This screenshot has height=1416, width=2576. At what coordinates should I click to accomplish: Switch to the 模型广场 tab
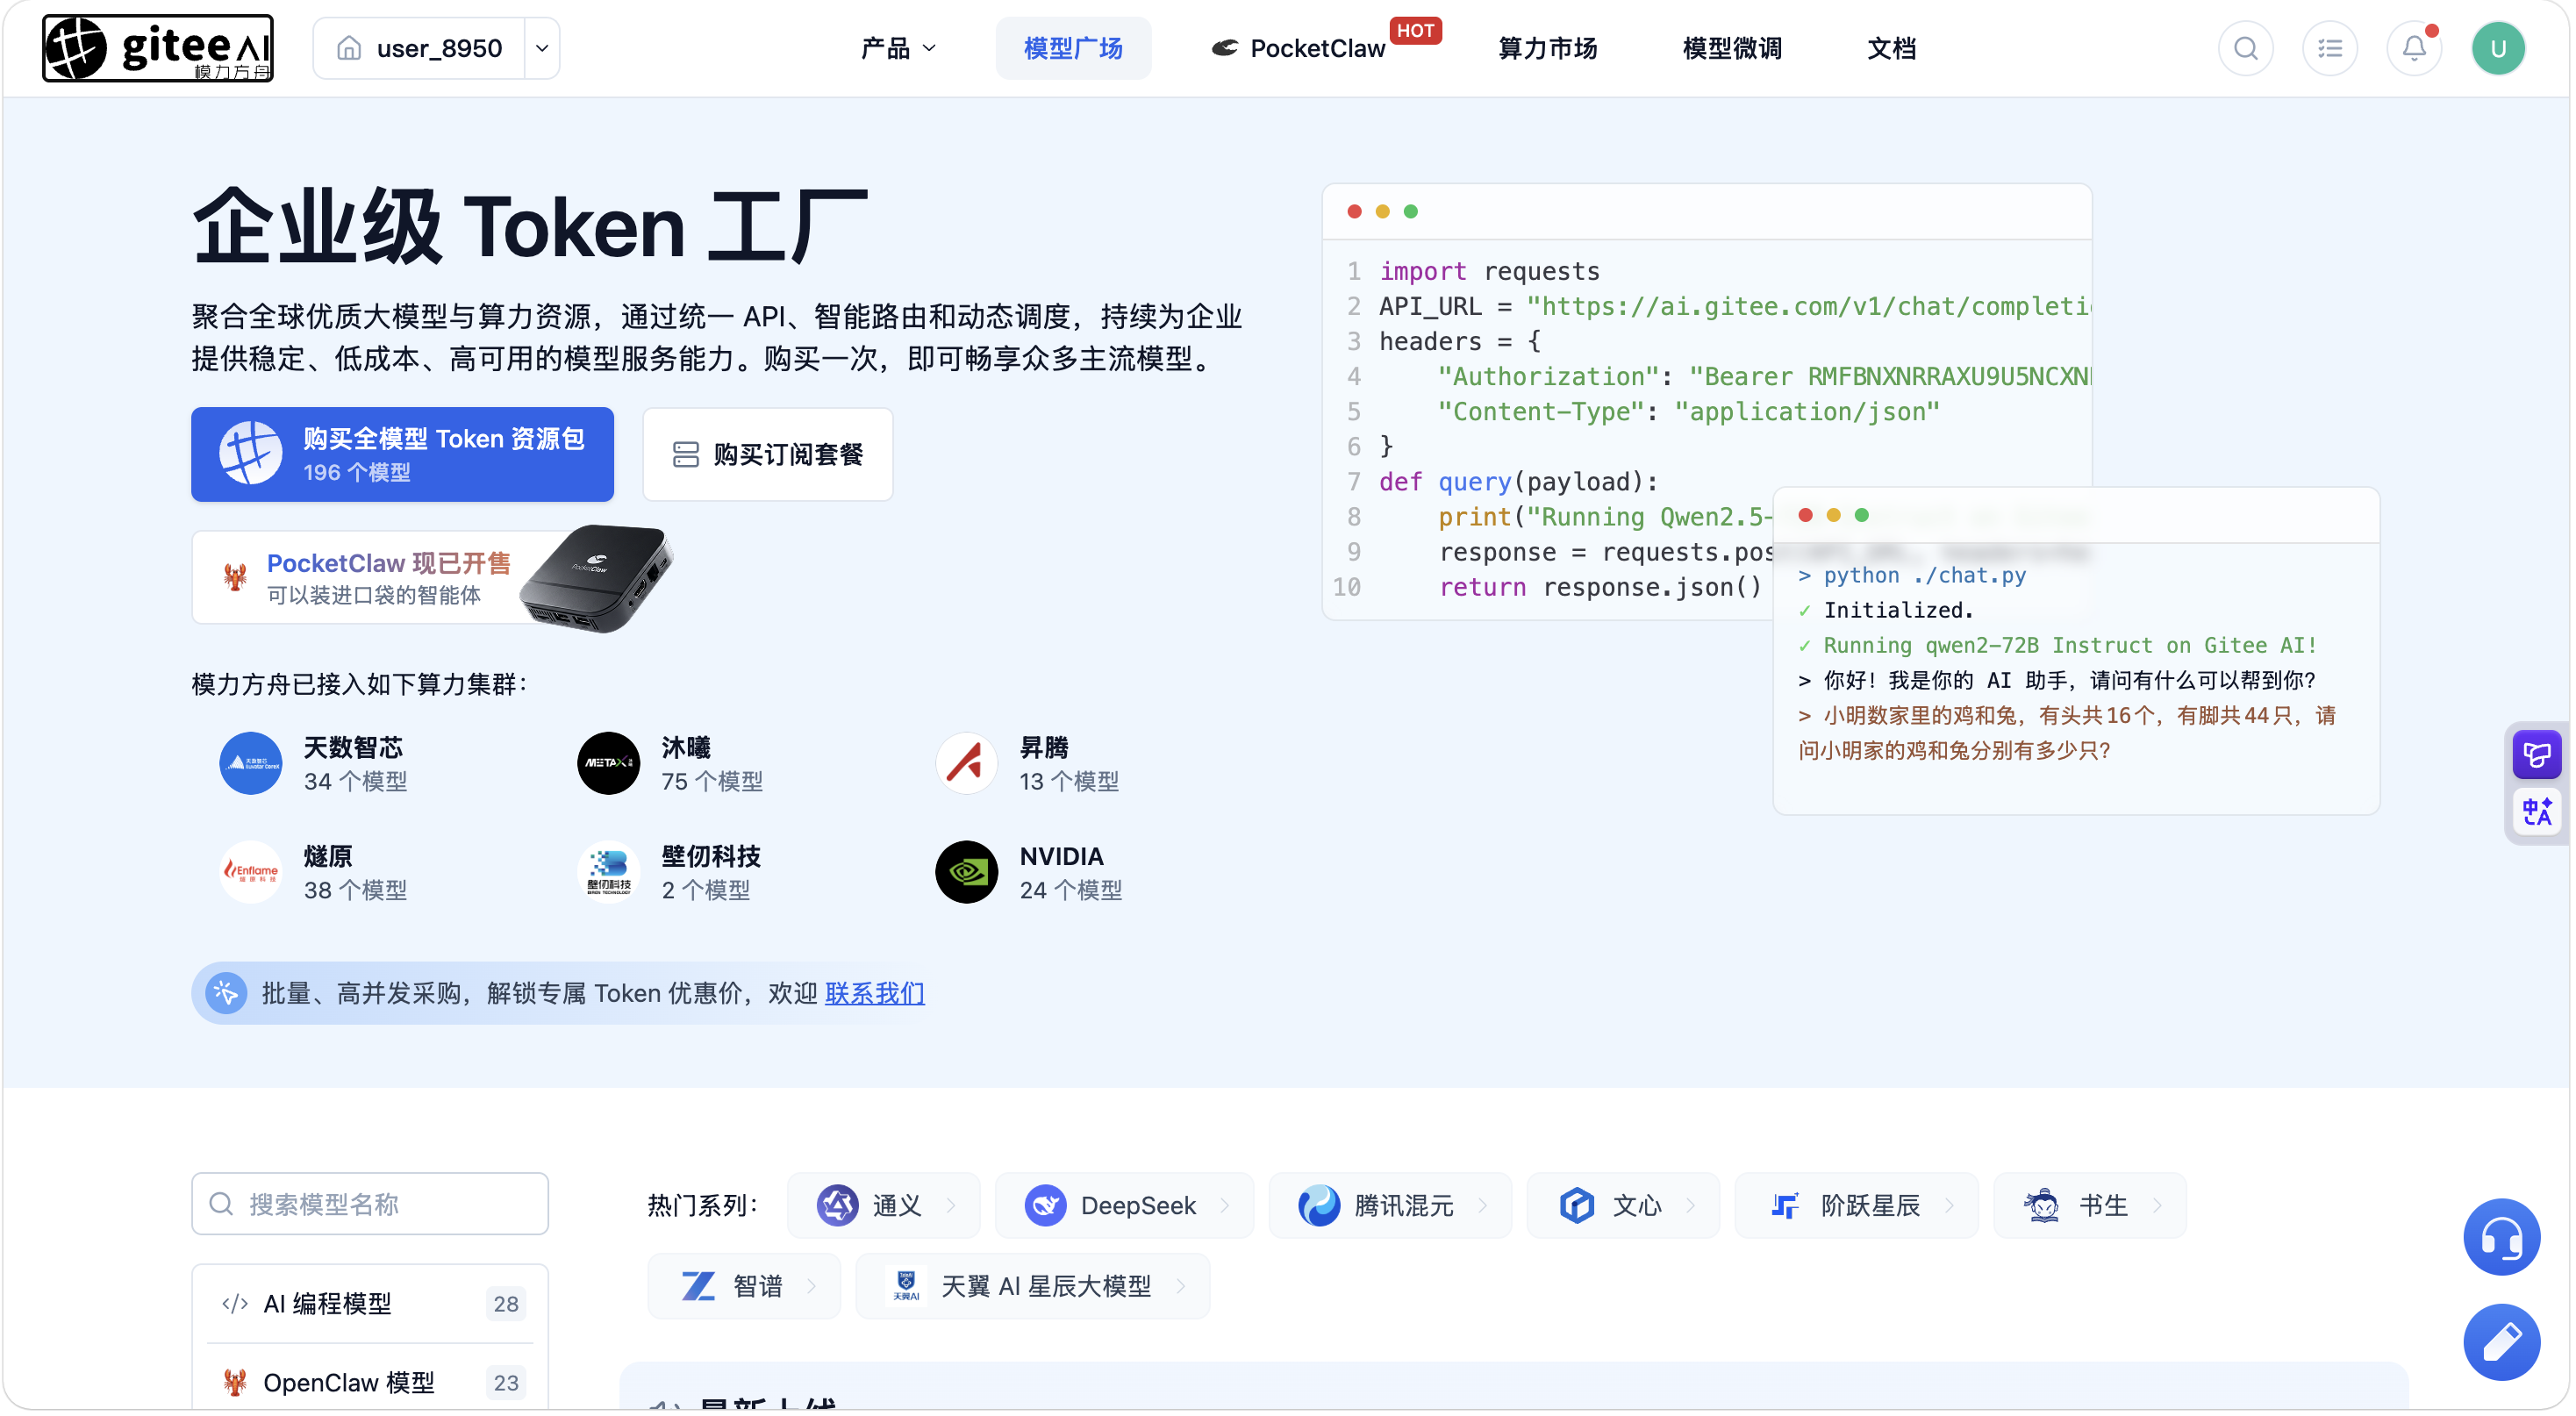[1073, 48]
